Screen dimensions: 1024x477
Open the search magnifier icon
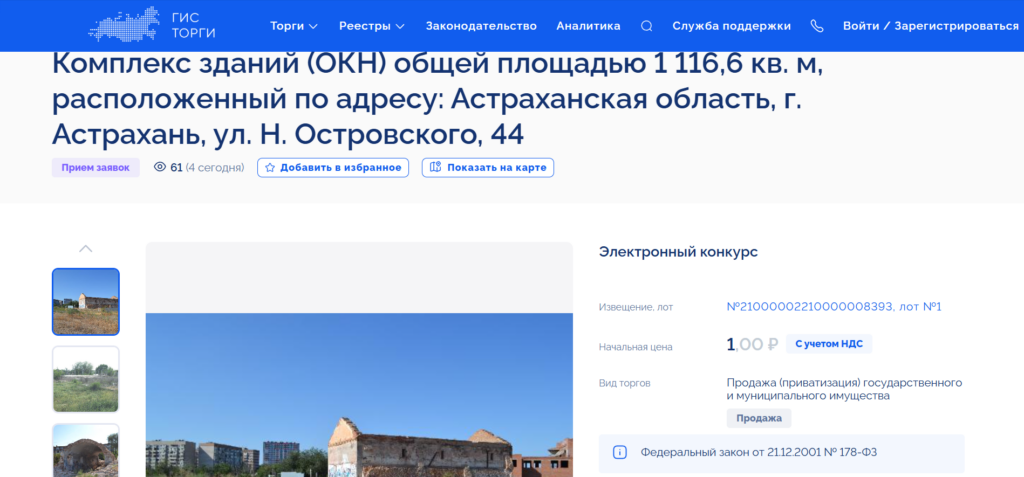coord(647,26)
